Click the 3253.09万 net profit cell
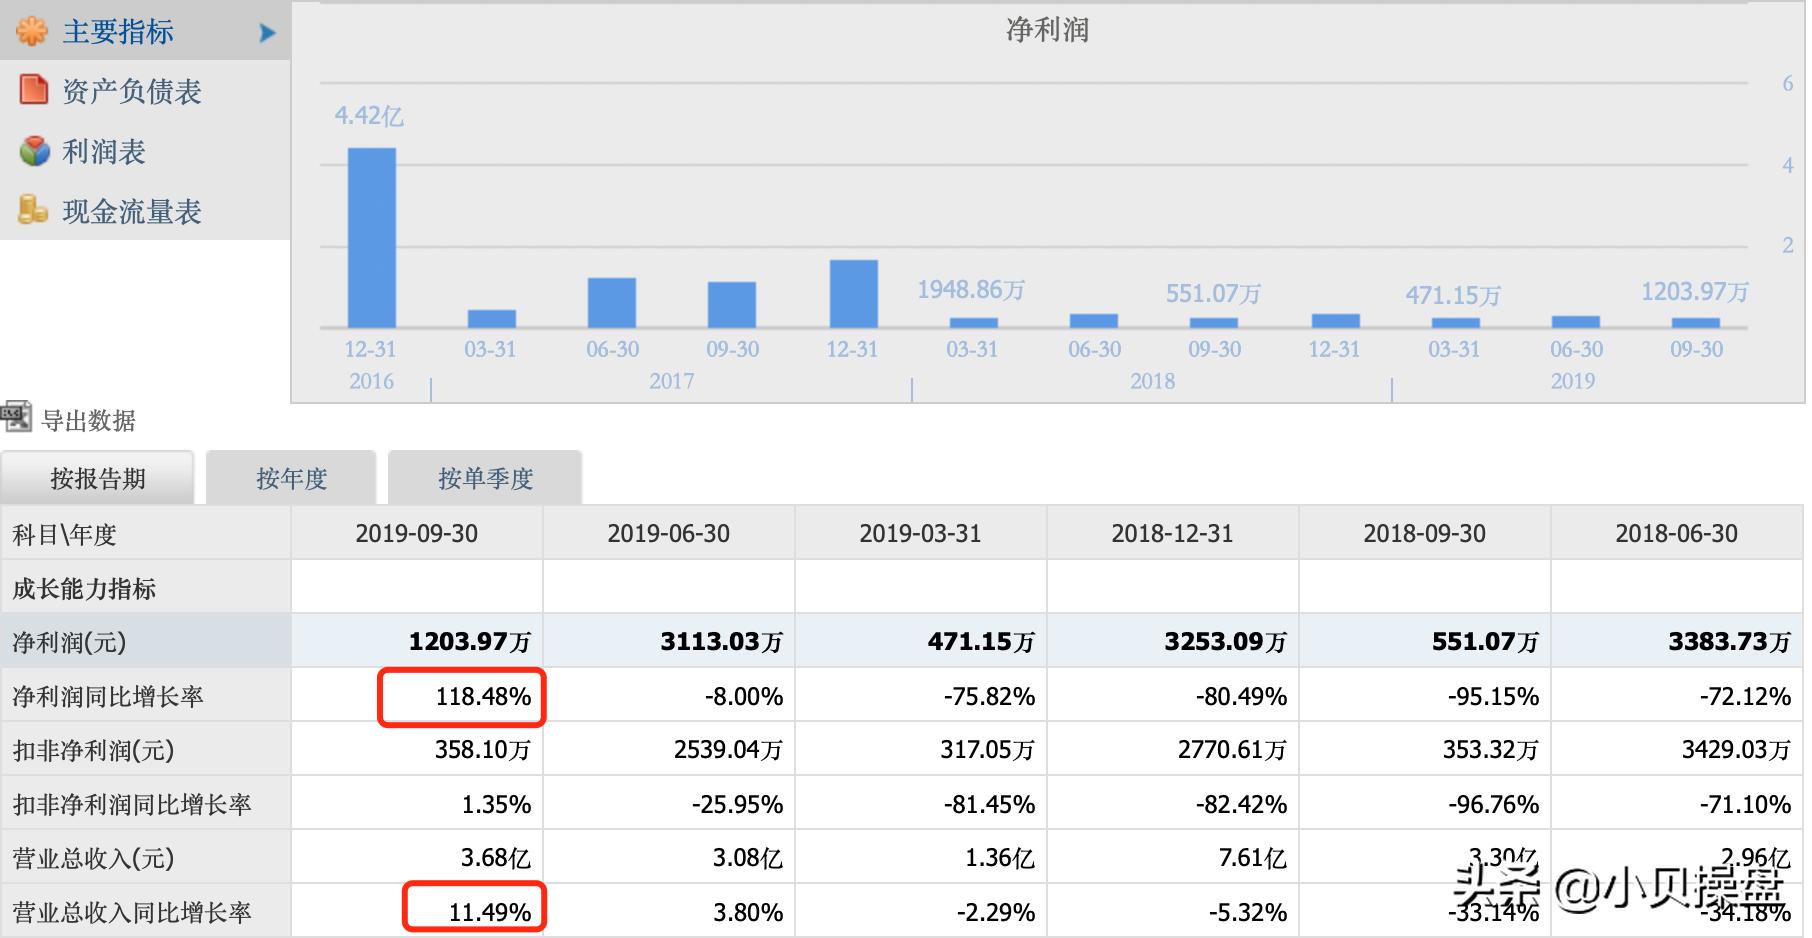The image size is (1812, 938). click(x=1173, y=641)
